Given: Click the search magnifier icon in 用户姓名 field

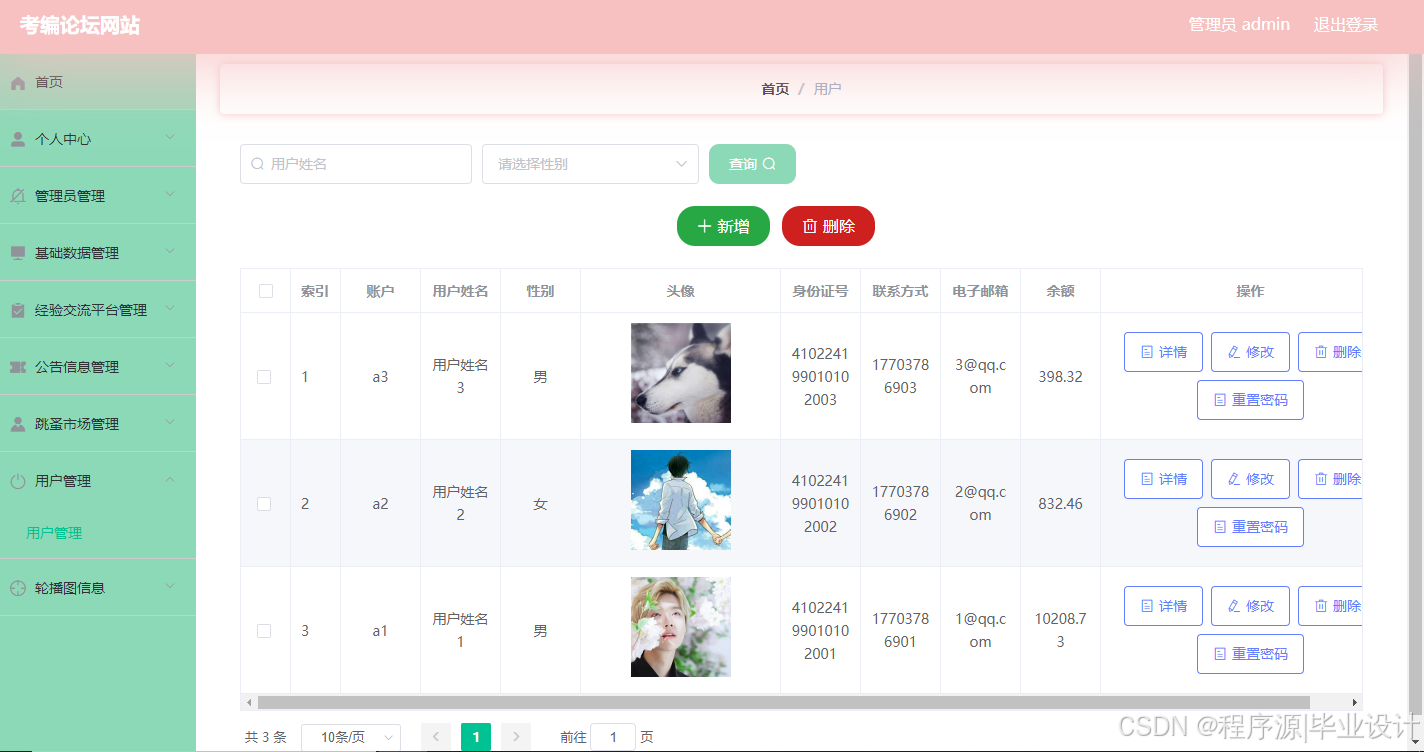Looking at the screenshot, I should click(257, 164).
